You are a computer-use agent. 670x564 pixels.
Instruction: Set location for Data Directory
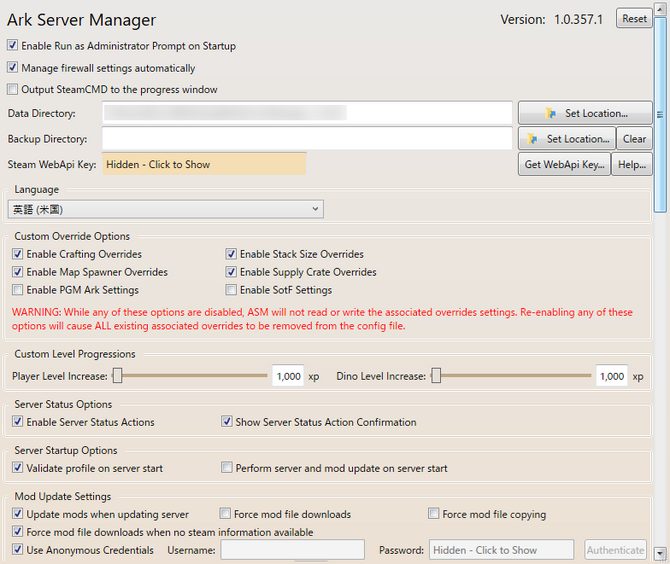[x=585, y=113]
